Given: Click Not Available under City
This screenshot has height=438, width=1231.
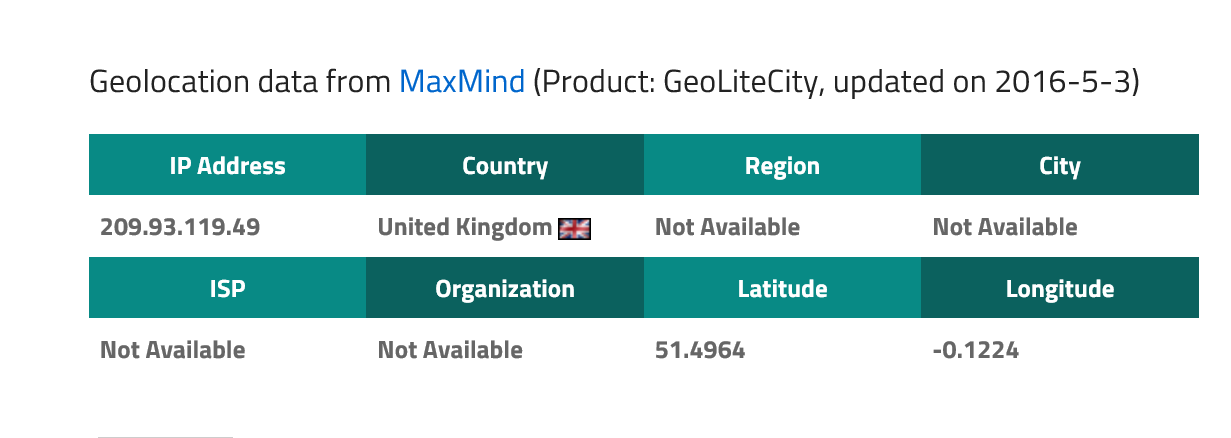Looking at the screenshot, I should point(1005,227).
